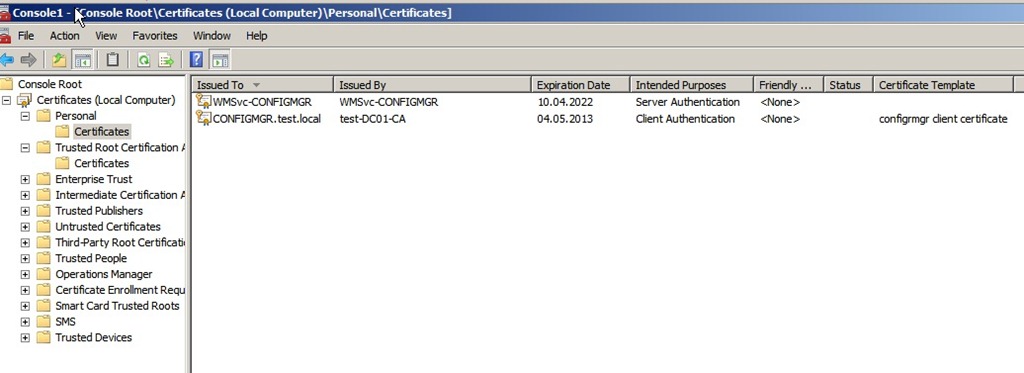Sort by the Issued By column header
The height and width of the screenshot is (373, 1024).
[x=432, y=85]
